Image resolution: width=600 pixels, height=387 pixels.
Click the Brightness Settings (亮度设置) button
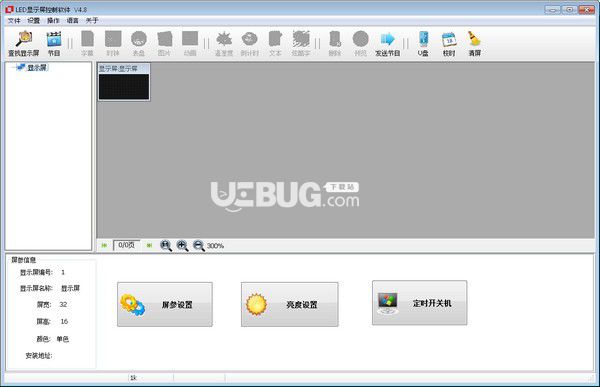point(290,305)
